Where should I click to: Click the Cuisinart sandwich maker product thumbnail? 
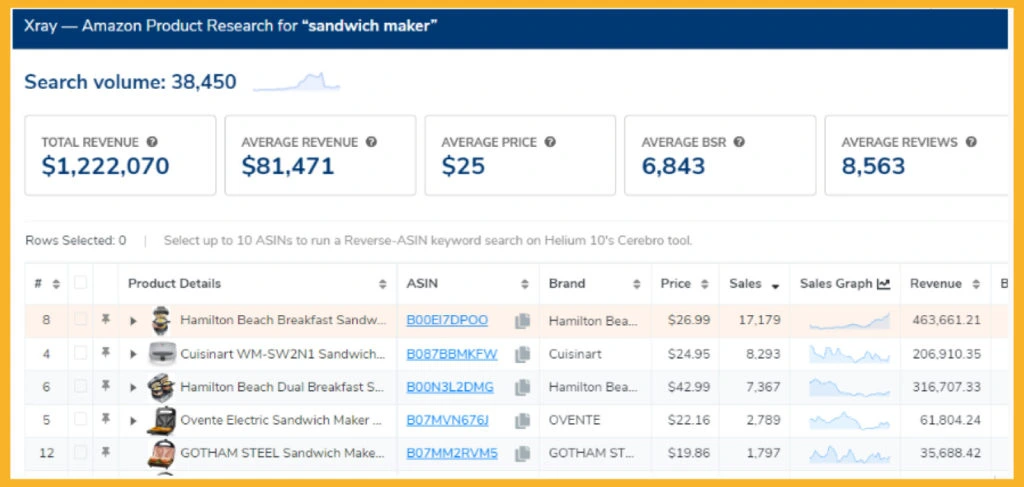161,354
